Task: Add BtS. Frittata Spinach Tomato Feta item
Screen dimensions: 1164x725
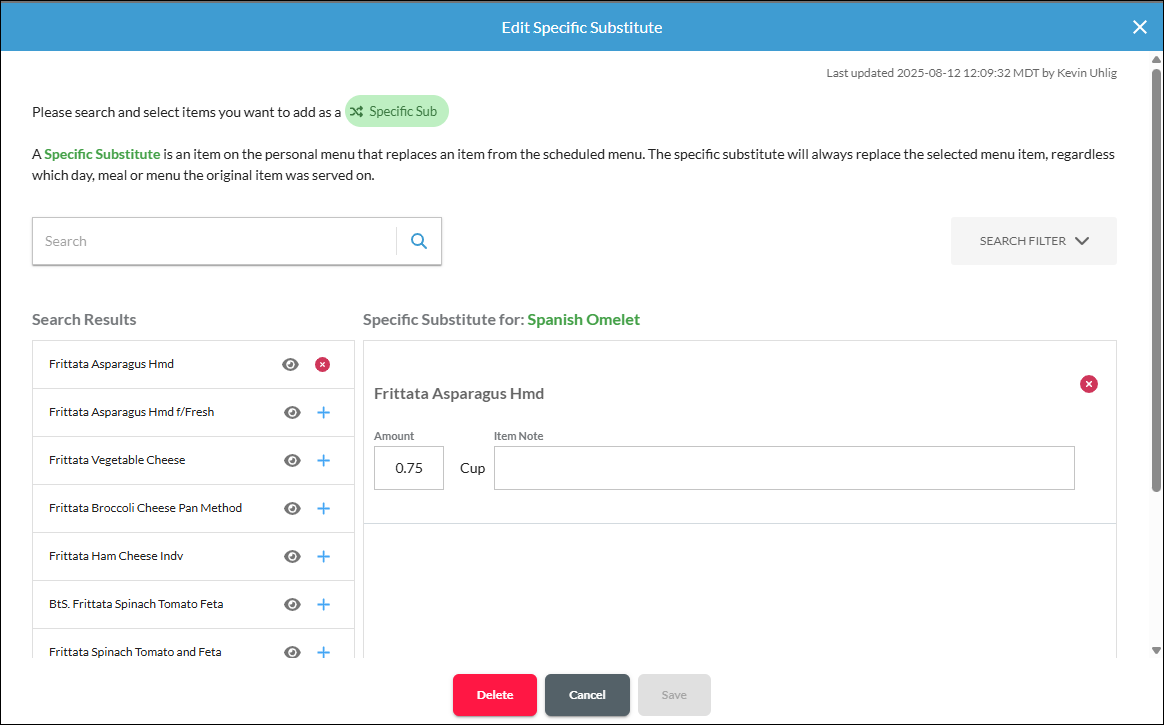Action: point(324,605)
